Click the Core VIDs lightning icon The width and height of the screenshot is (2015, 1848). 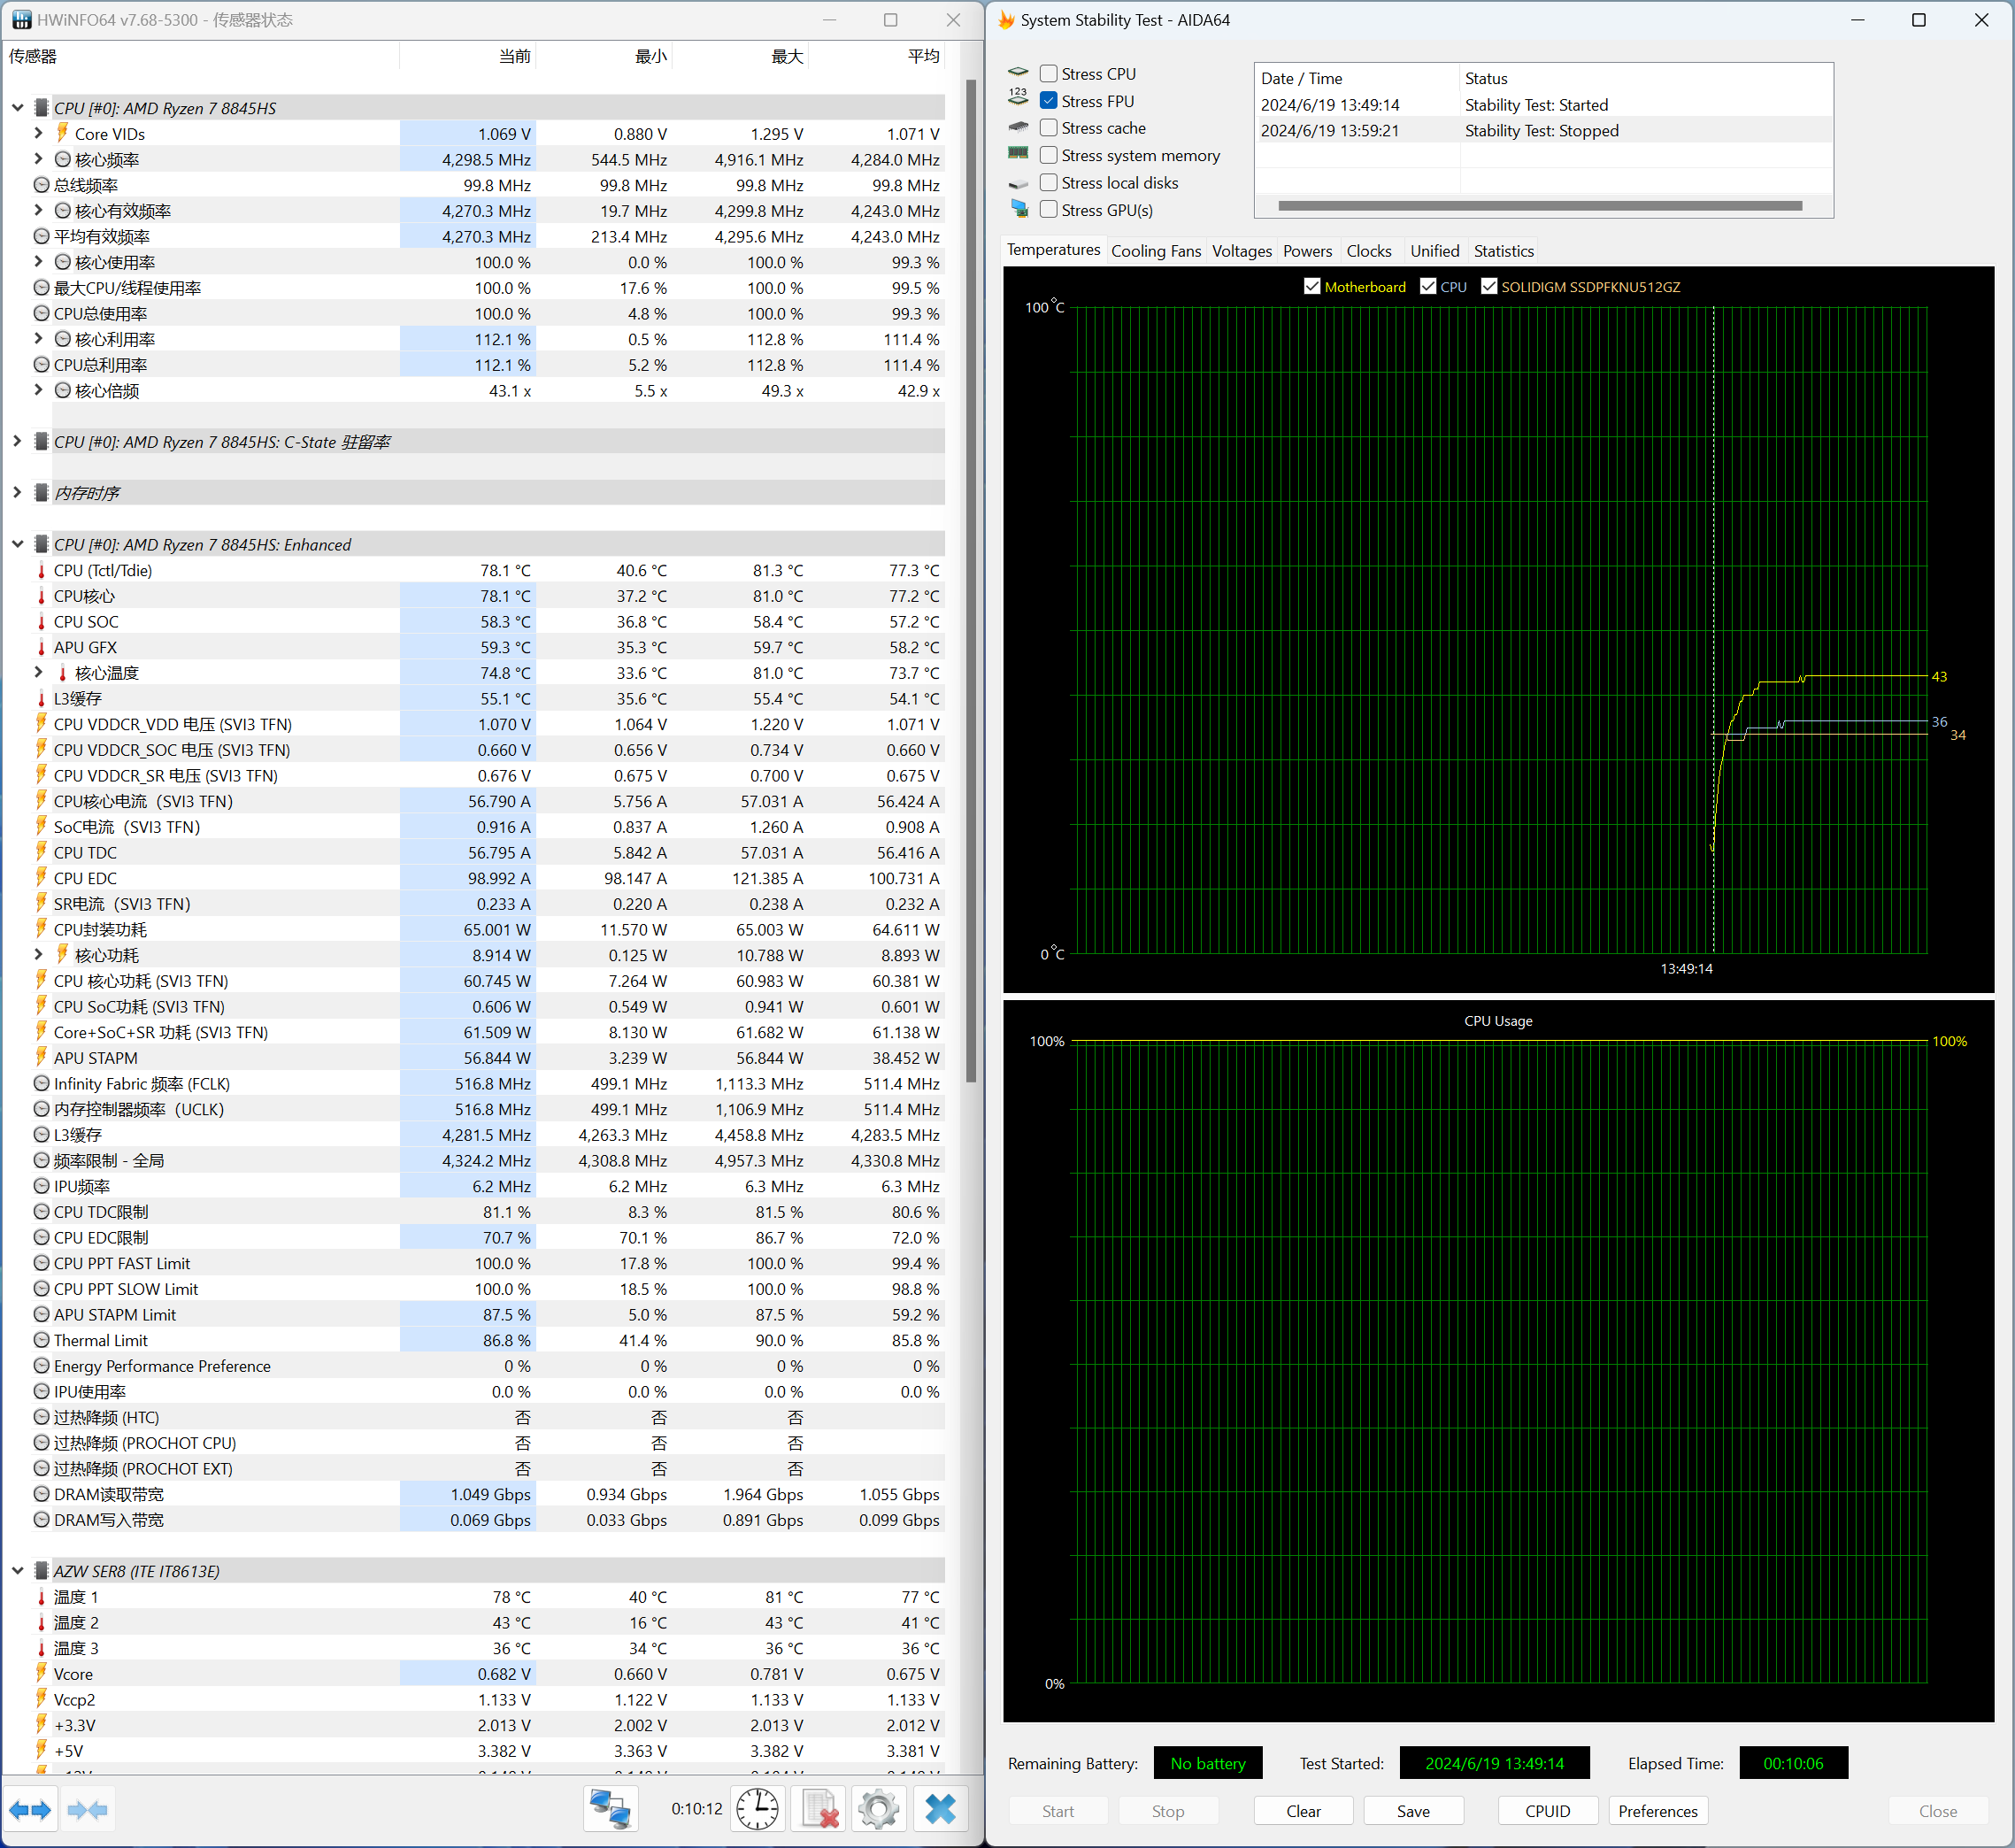pyautogui.click(x=62, y=133)
